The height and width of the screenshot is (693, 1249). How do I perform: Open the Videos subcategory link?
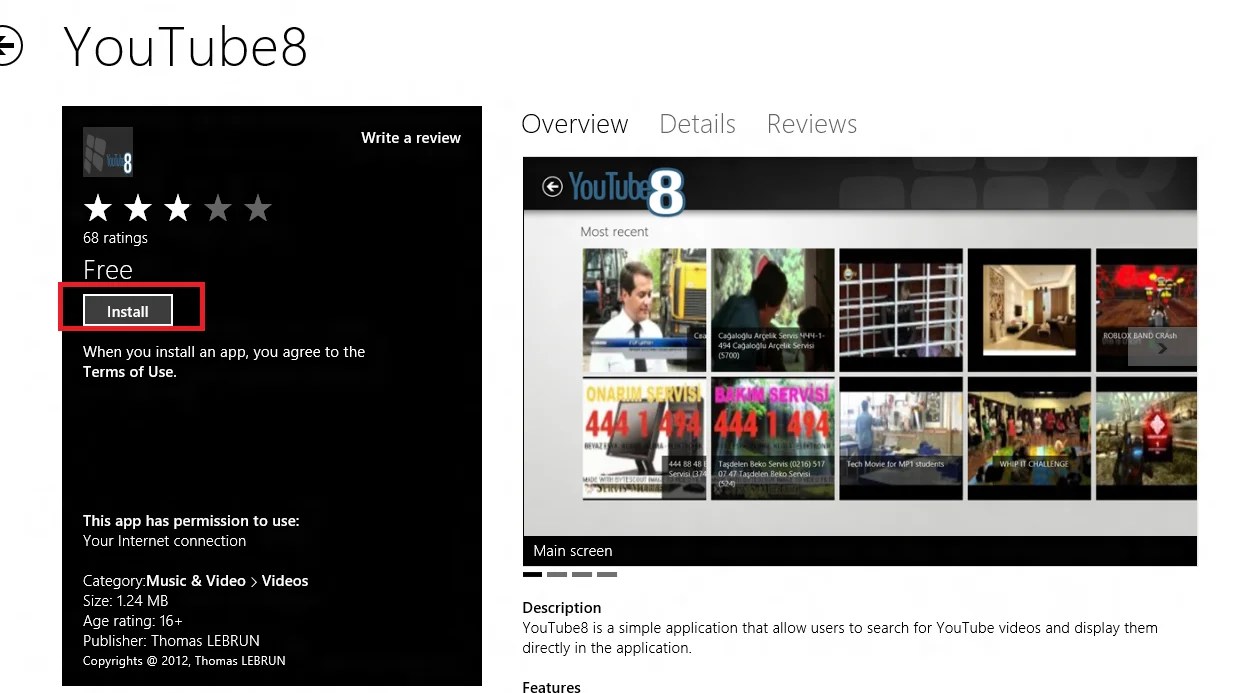tap(285, 581)
